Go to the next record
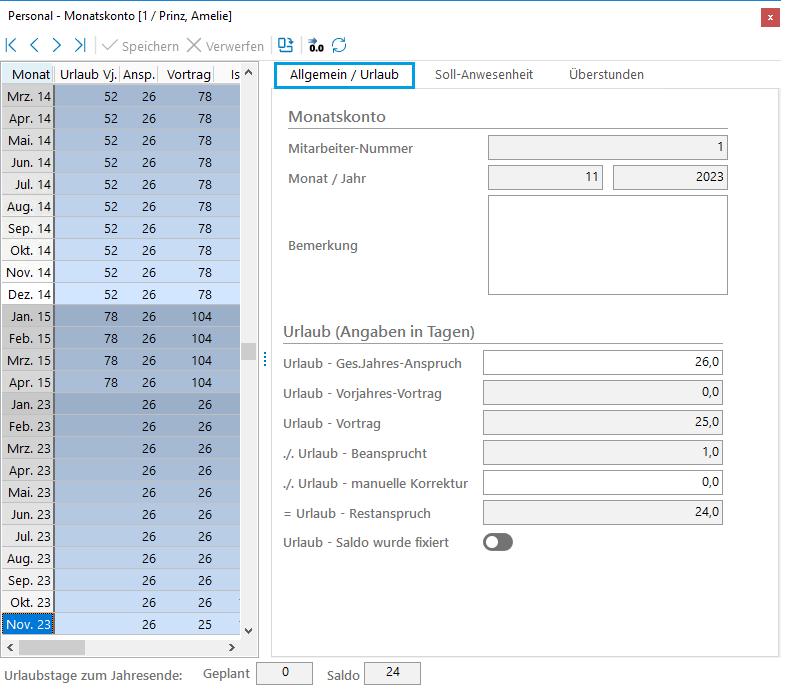This screenshot has width=786, height=688. coord(57,45)
